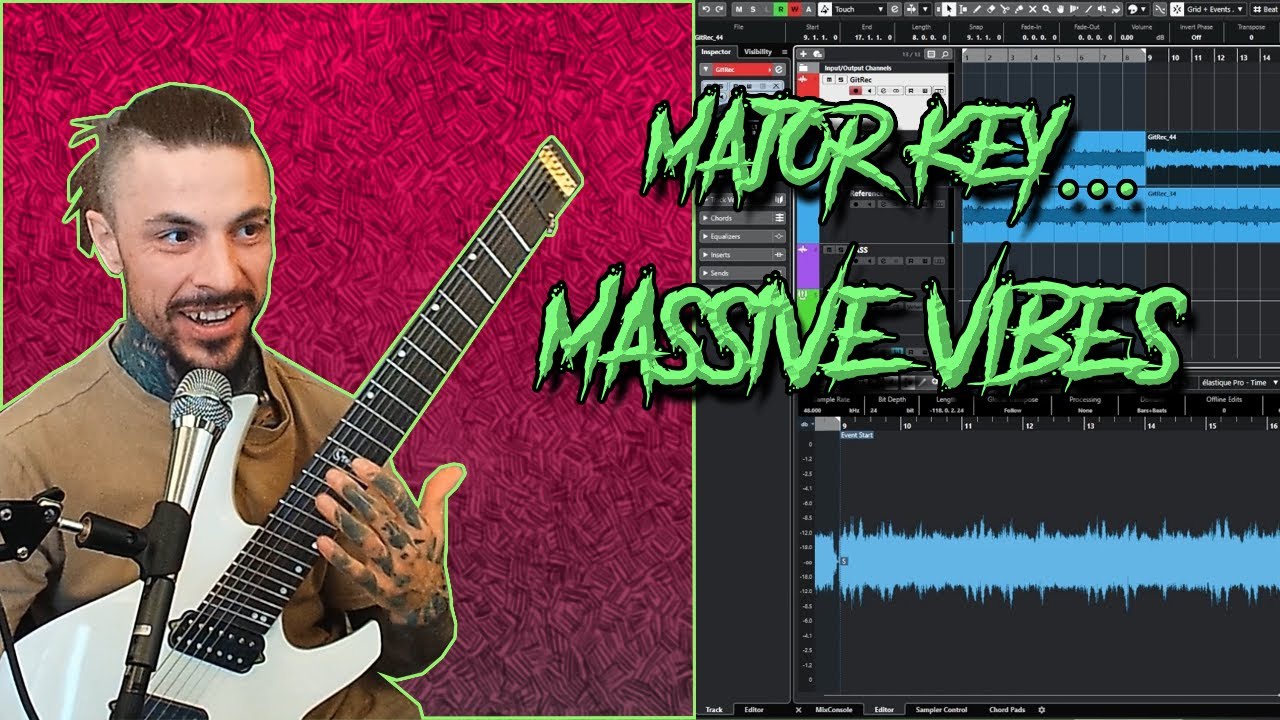Select the Glue tool

point(1019,9)
